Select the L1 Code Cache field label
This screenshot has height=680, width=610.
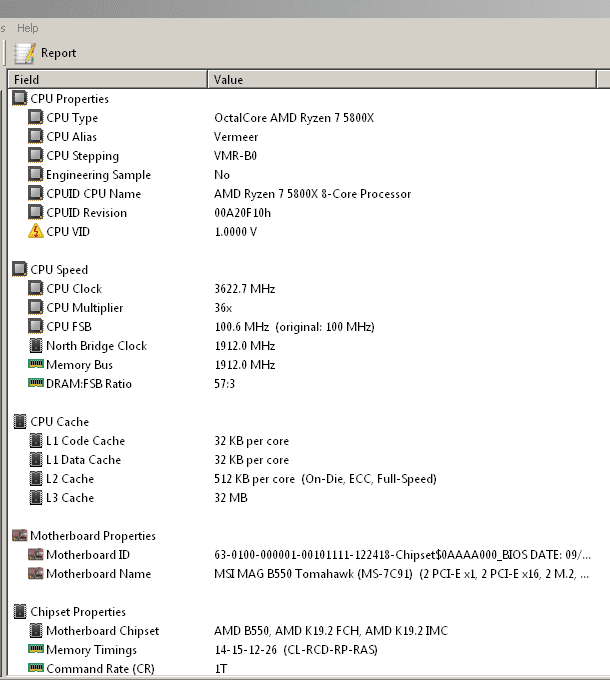(x=85, y=441)
